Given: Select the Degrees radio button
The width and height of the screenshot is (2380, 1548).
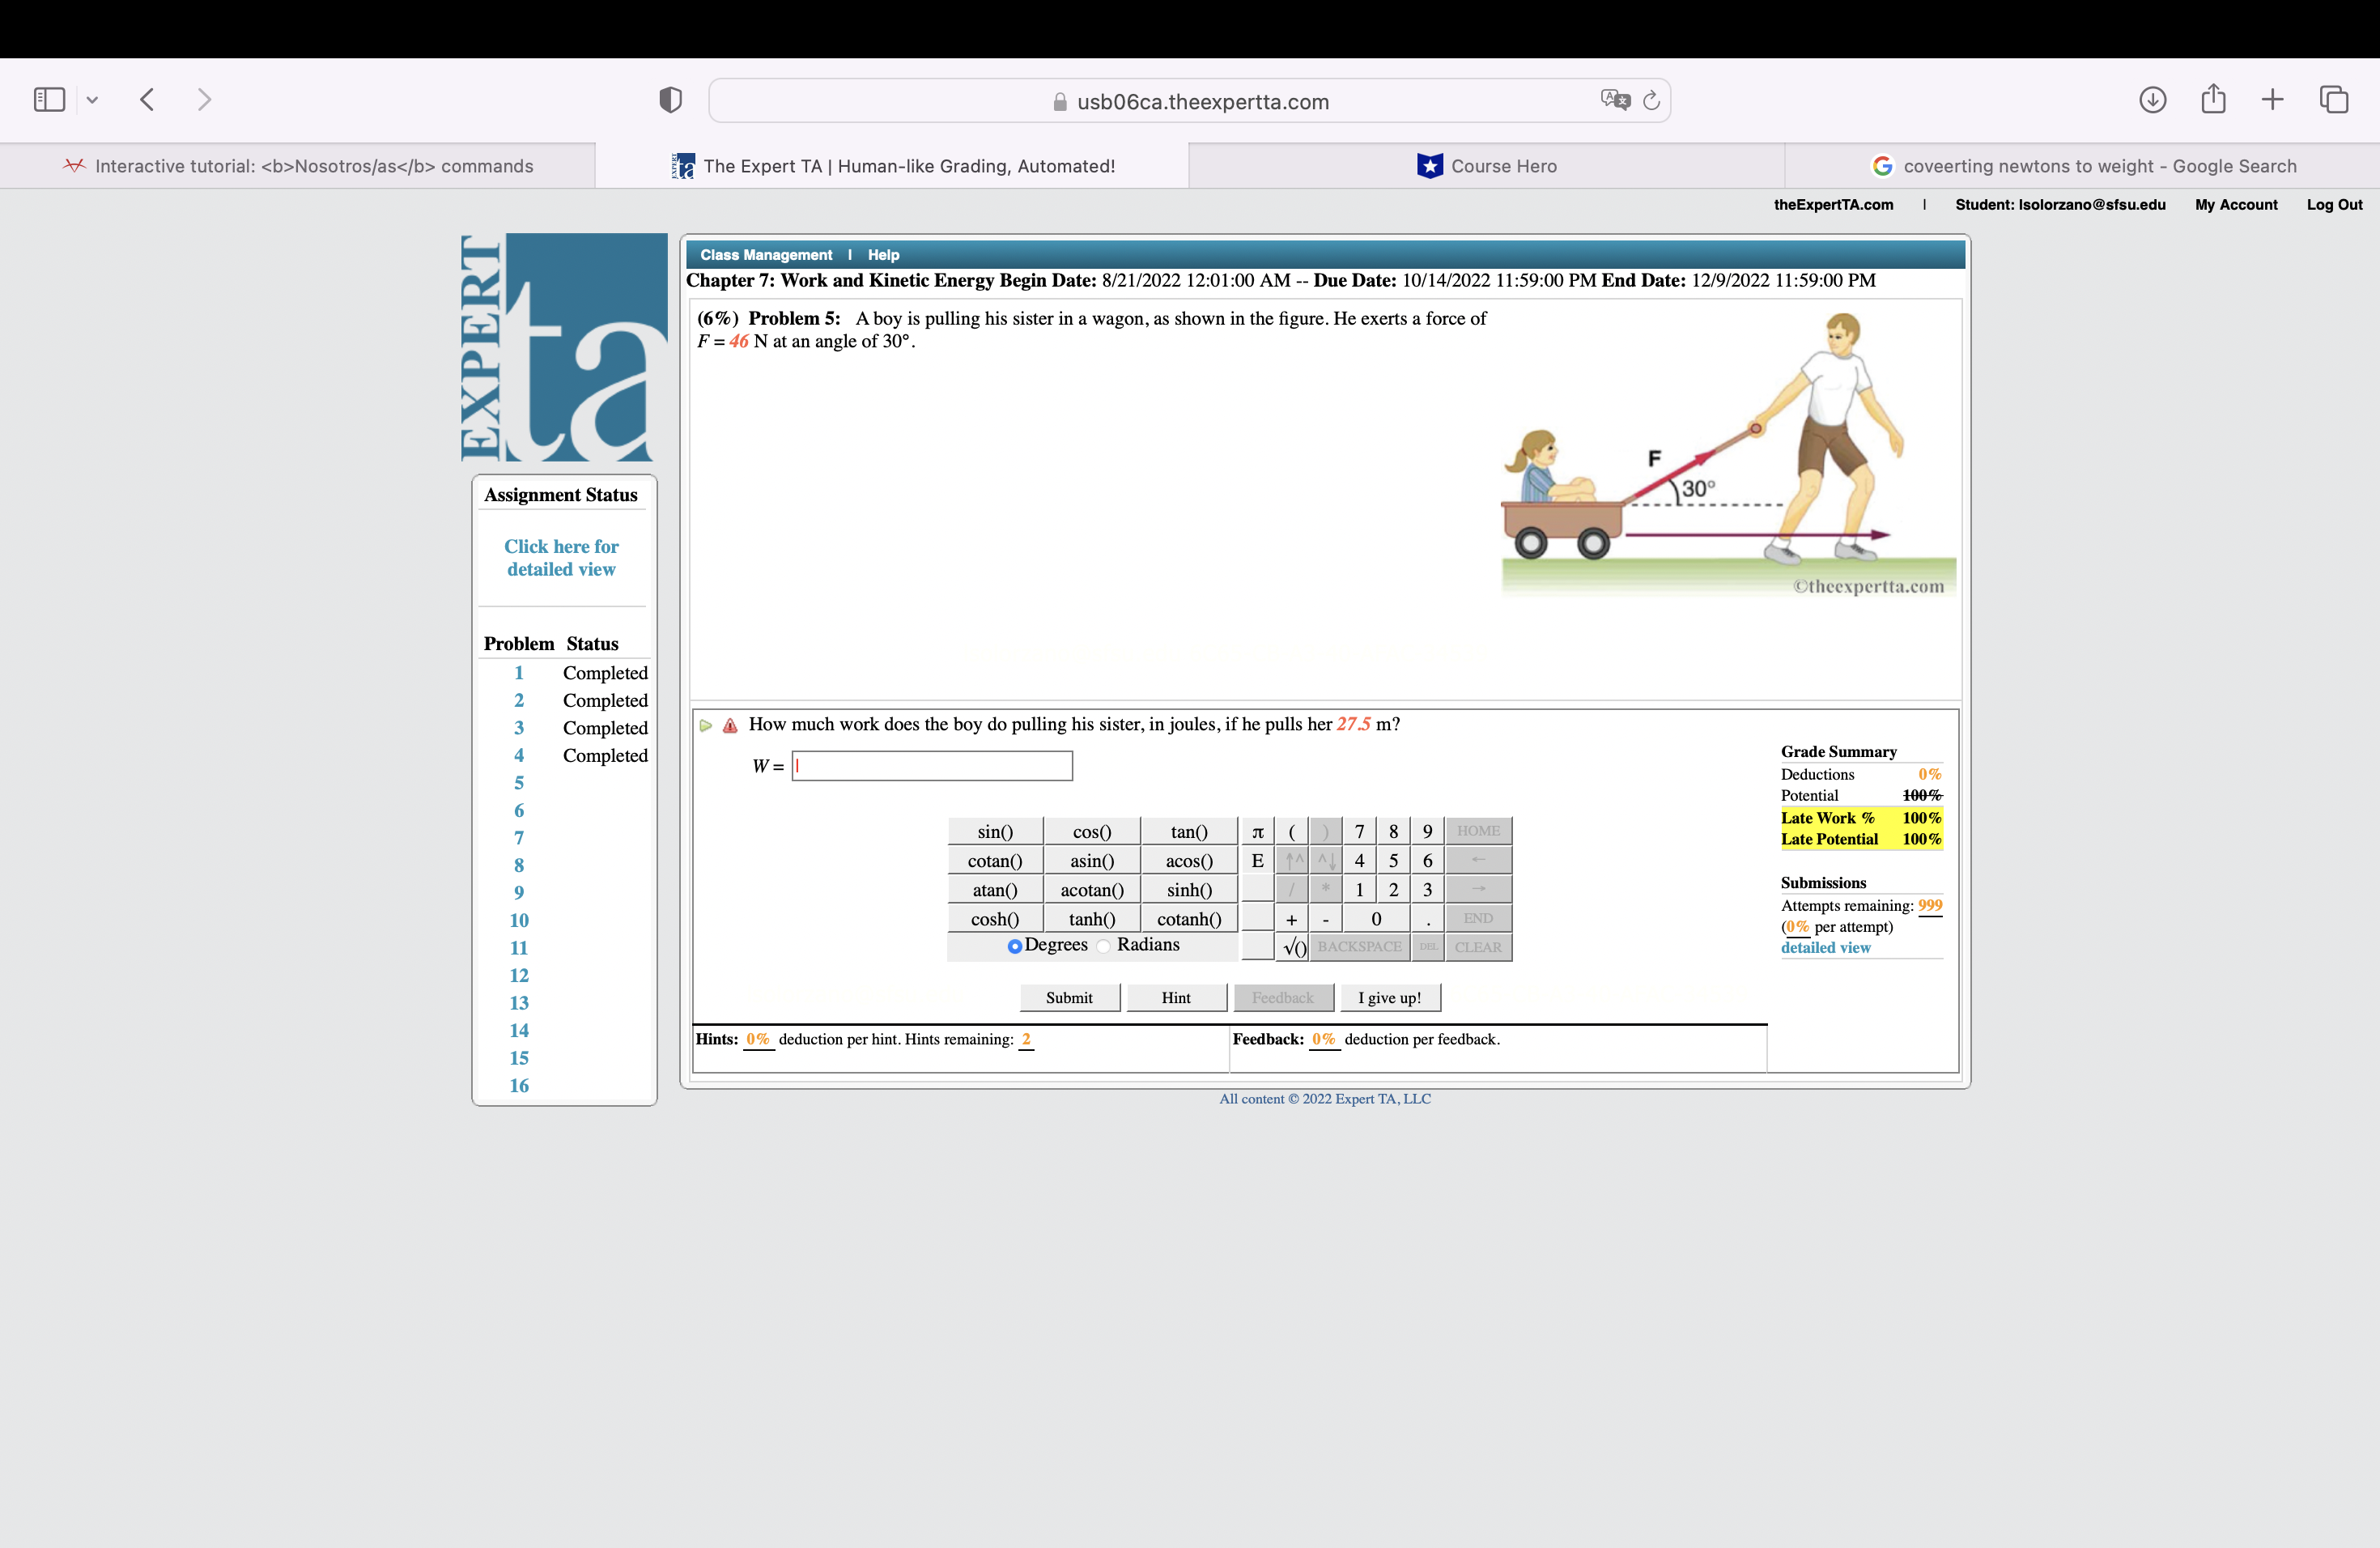Looking at the screenshot, I should pyautogui.click(x=1015, y=945).
